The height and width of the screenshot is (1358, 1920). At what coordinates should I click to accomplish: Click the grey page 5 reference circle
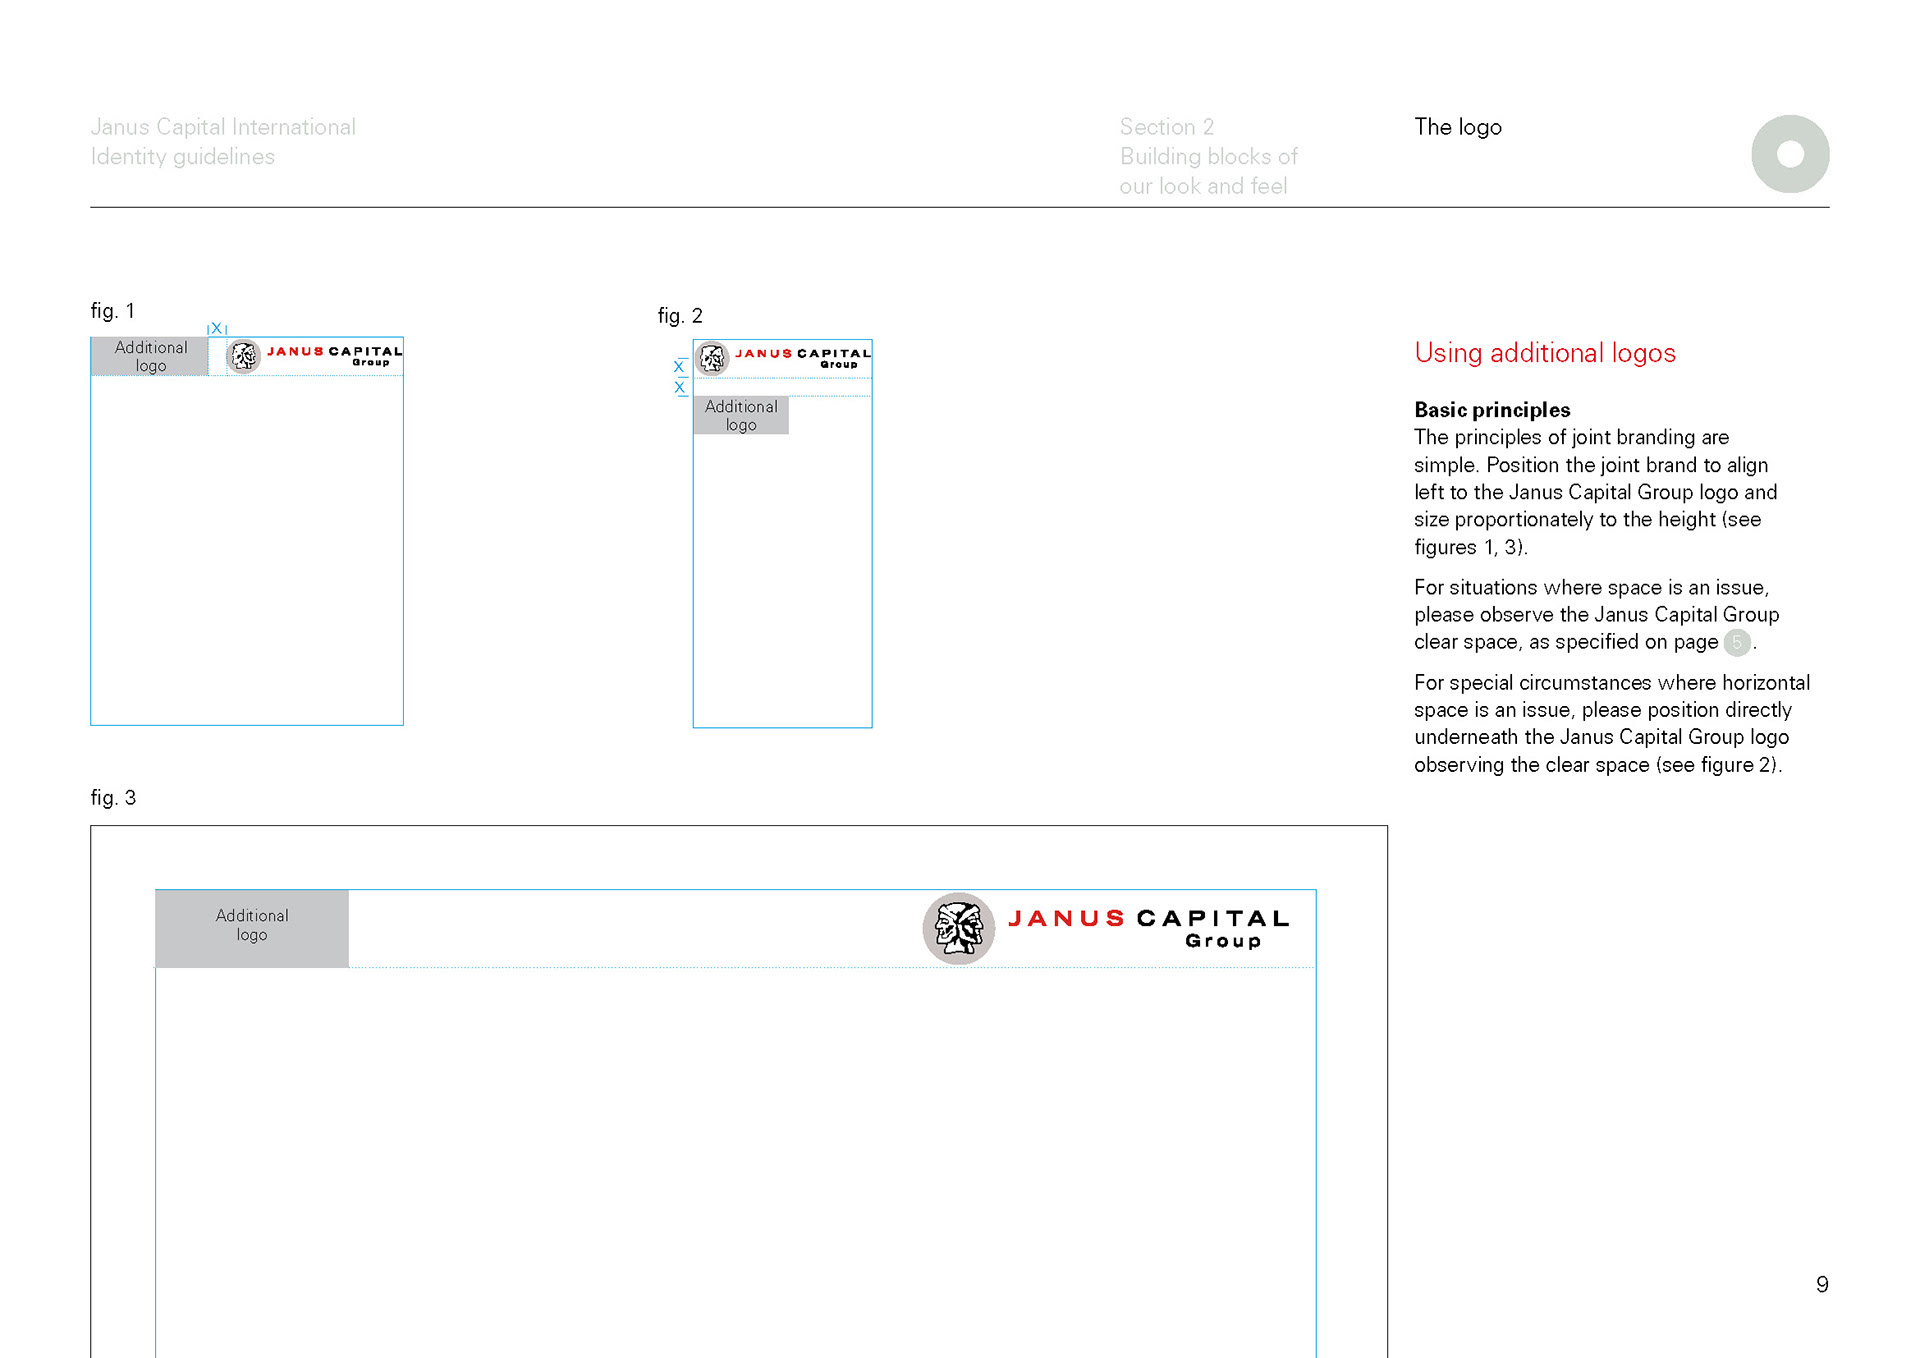[x=1737, y=643]
